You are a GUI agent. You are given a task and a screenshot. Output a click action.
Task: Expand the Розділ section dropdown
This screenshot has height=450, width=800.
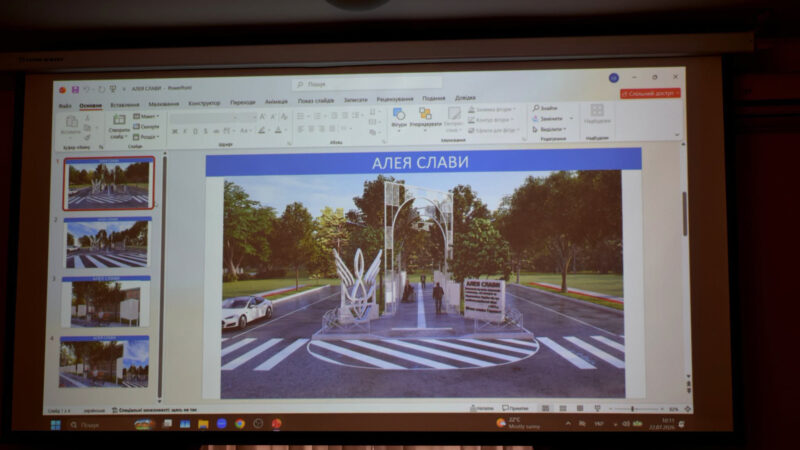coord(146,137)
